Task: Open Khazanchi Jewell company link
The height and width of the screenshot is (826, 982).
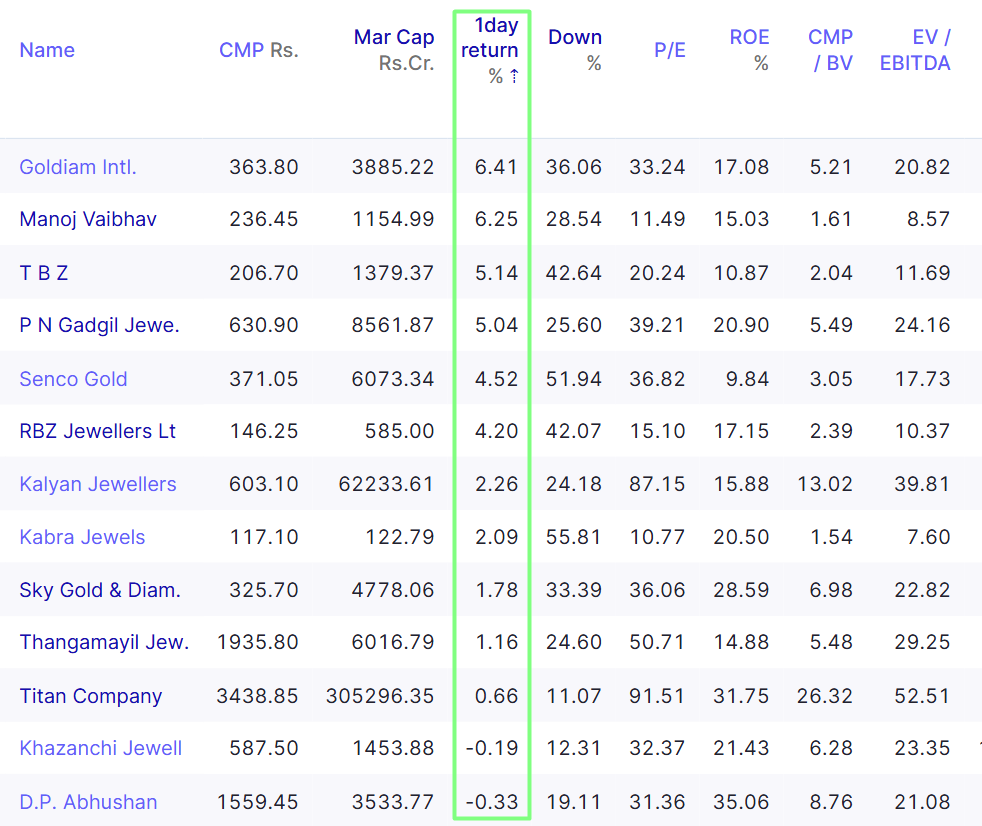Action: point(101,748)
